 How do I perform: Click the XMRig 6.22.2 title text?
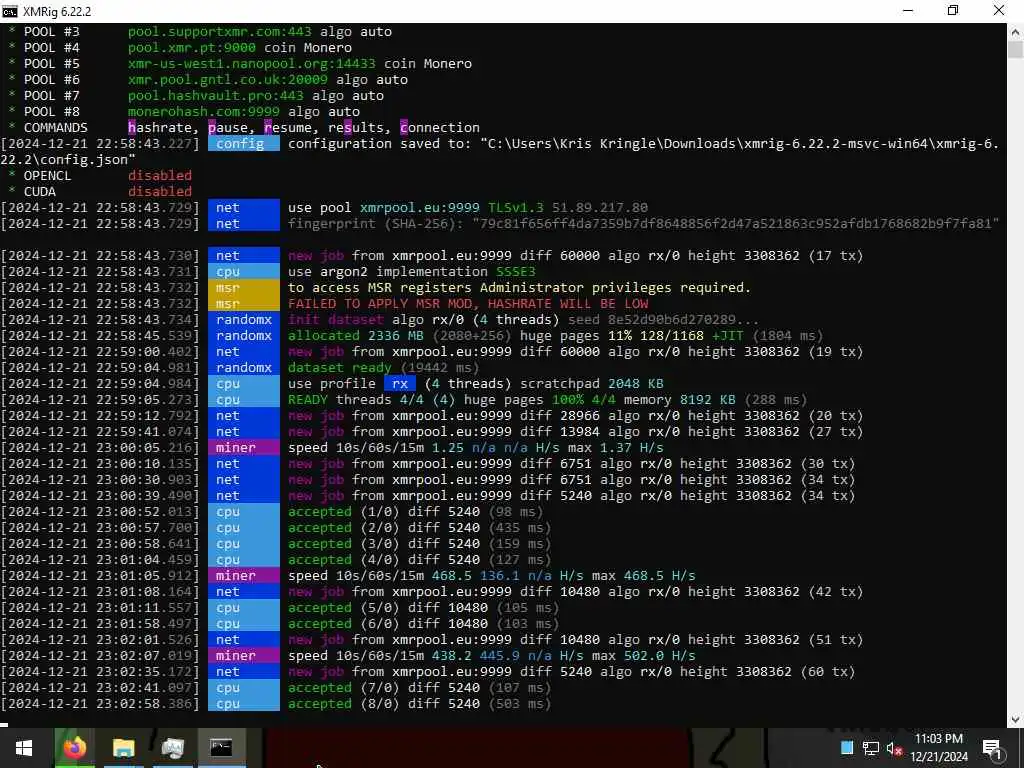click(x=57, y=12)
